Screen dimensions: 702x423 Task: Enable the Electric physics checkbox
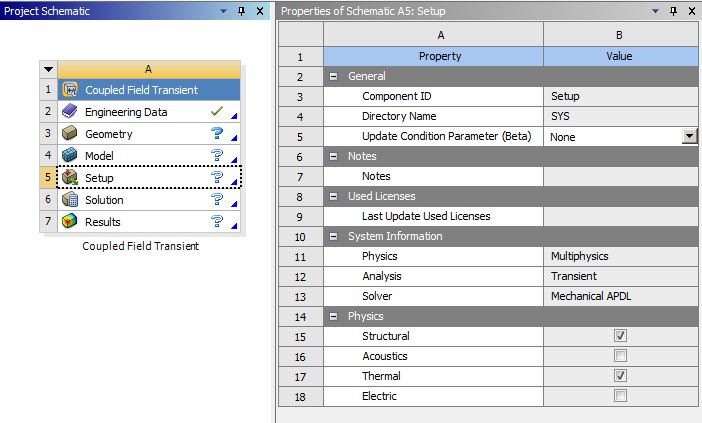click(620, 396)
